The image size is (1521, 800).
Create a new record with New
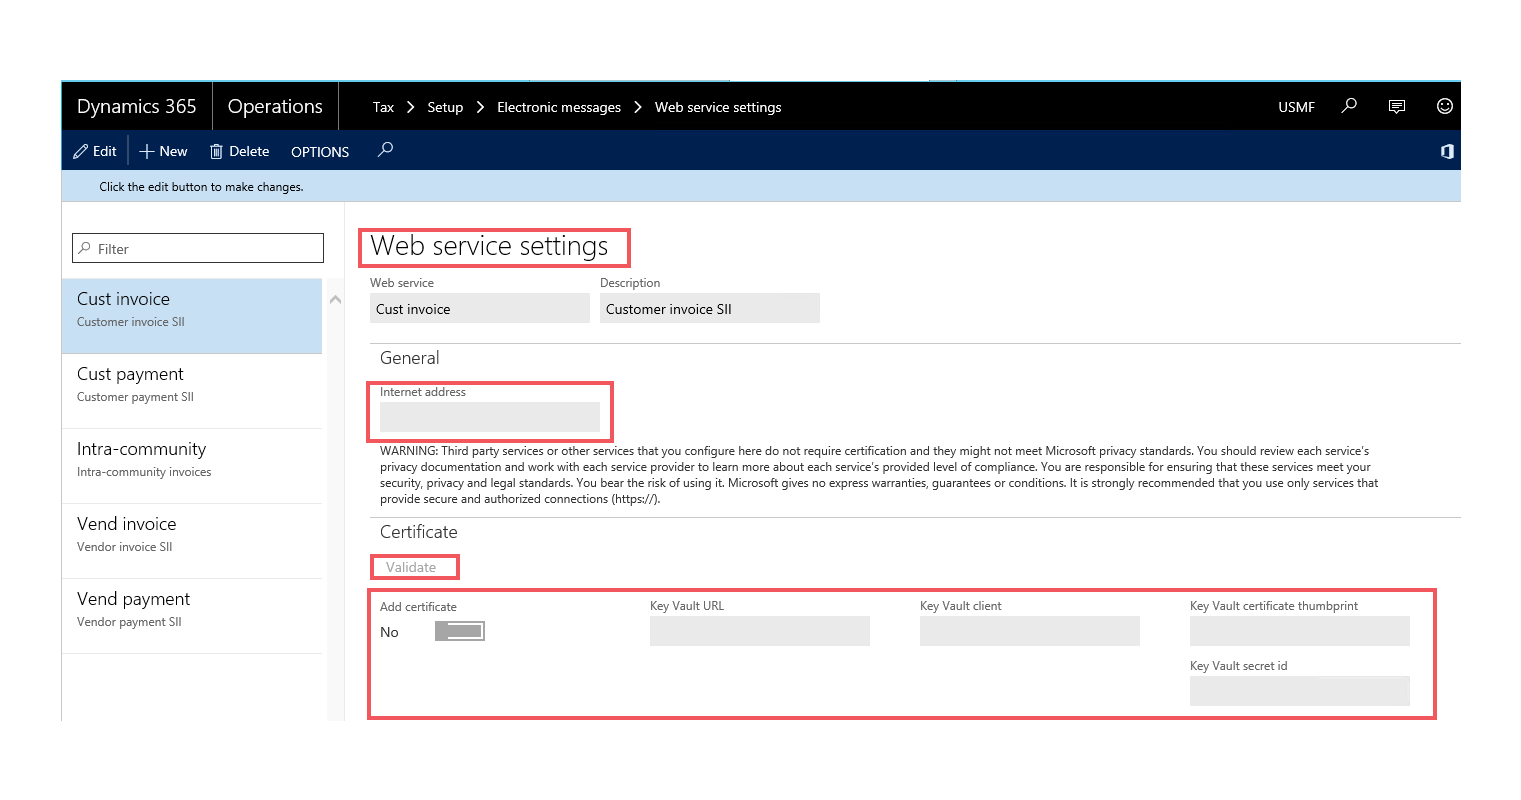tap(164, 151)
